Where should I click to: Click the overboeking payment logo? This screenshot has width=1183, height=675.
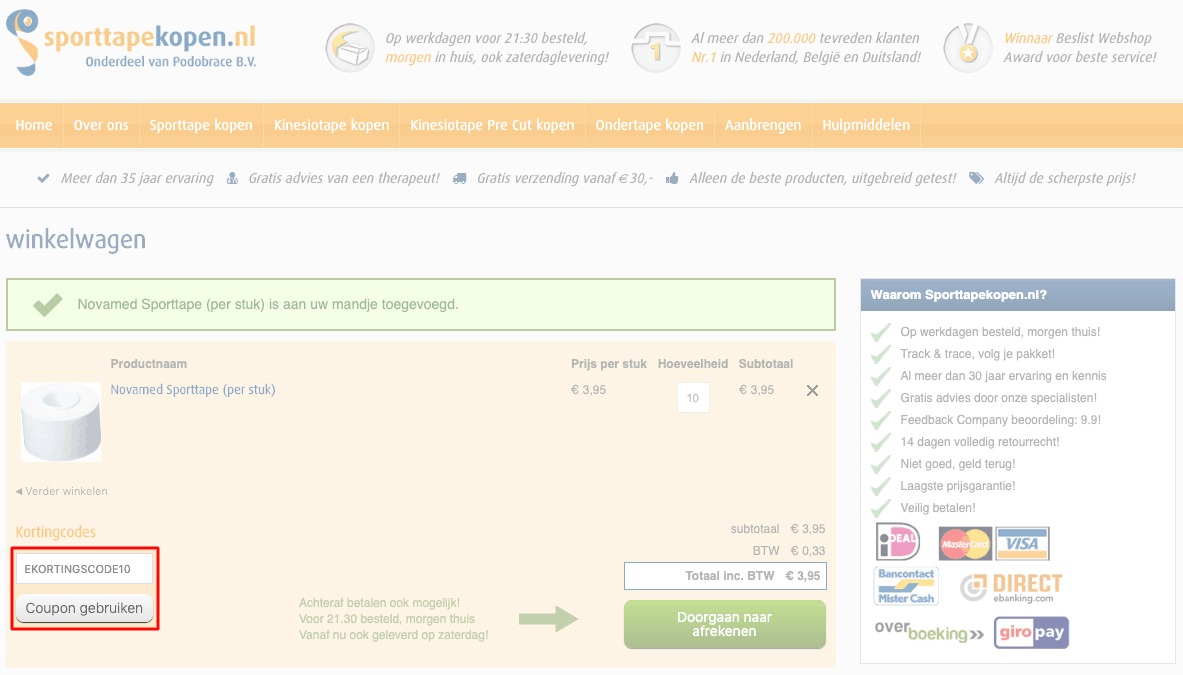pyautogui.click(x=929, y=631)
